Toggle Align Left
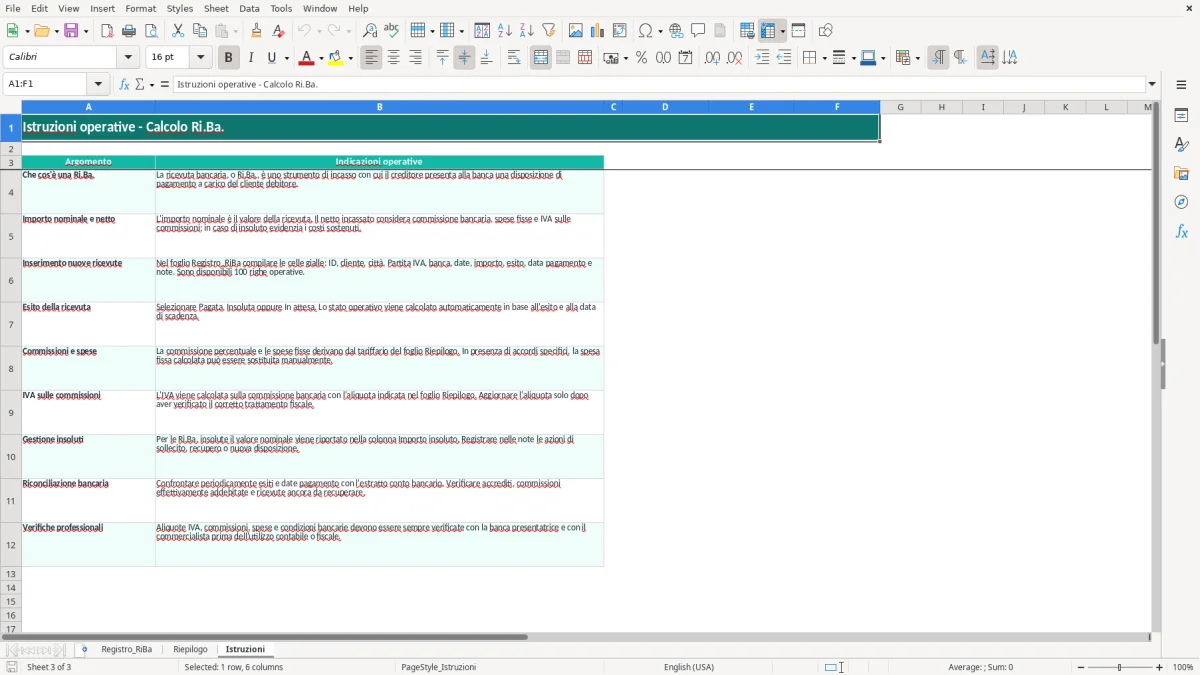 372,58
